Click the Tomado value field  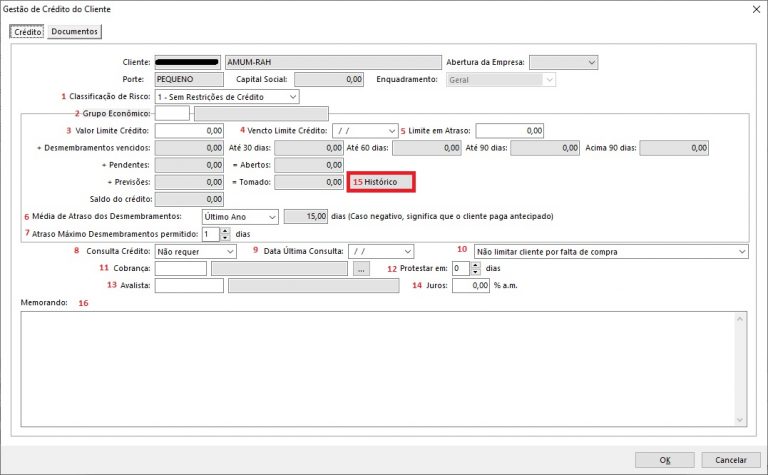[309, 182]
